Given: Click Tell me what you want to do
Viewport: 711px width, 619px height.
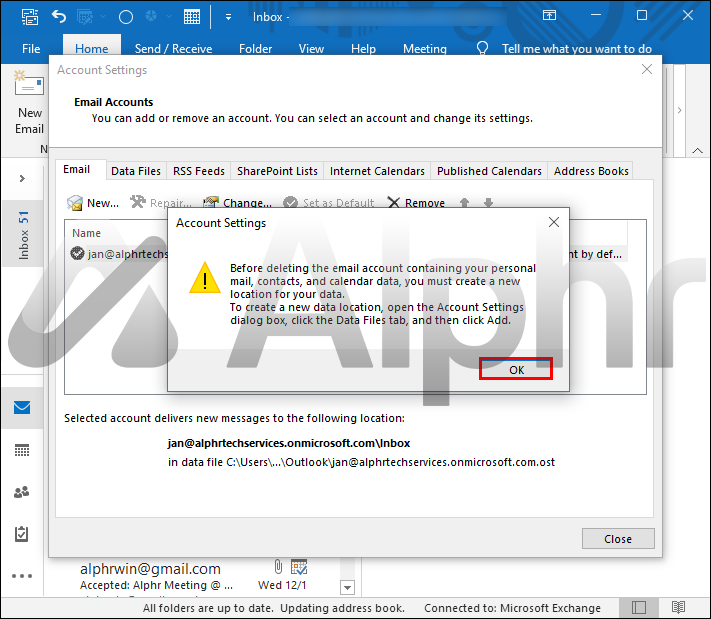Looking at the screenshot, I should 576,49.
